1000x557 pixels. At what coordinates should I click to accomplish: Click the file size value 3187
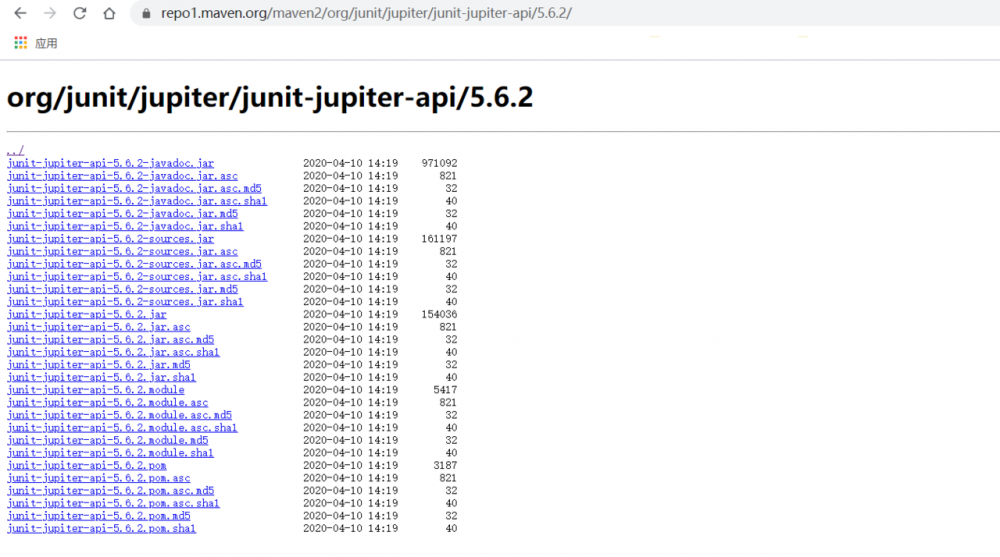tap(445, 466)
